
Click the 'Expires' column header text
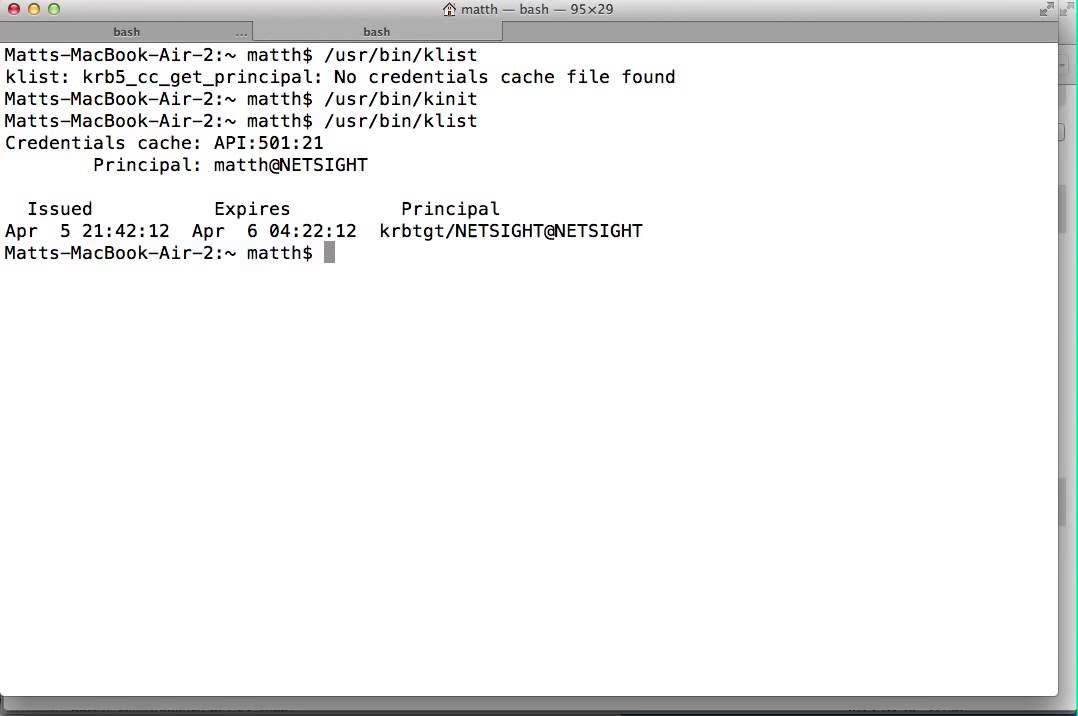tap(252, 209)
